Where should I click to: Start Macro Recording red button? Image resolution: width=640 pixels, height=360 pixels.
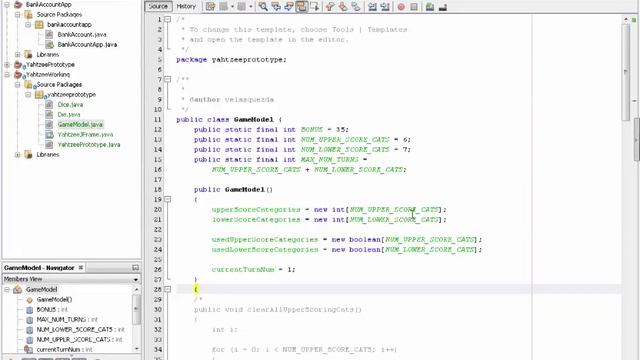401,7
